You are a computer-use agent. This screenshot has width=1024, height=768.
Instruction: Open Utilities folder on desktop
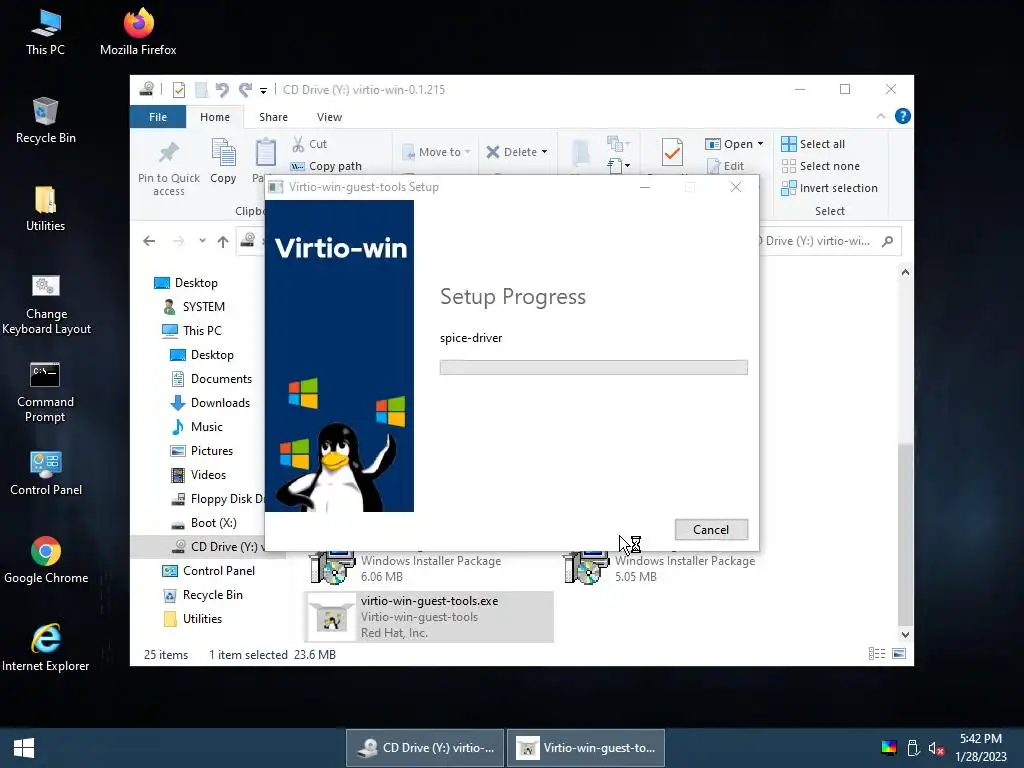tap(45, 208)
